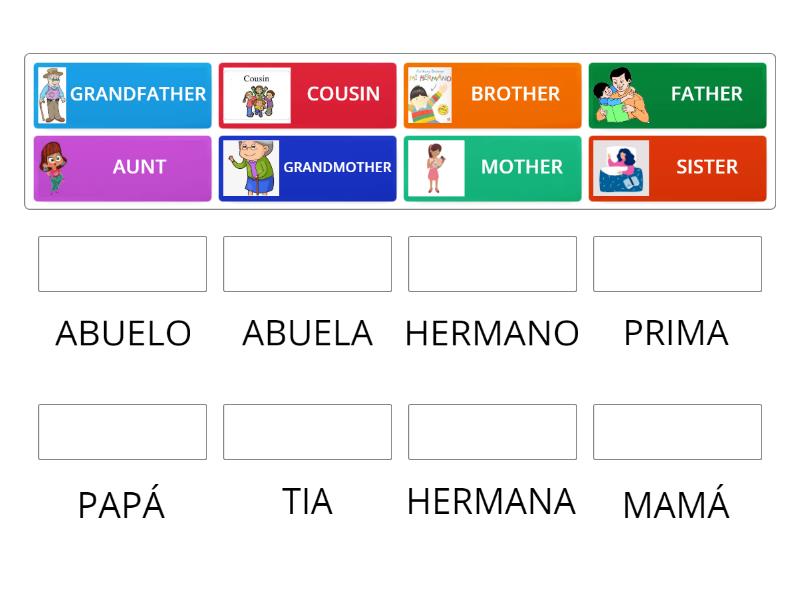800x600 pixels.
Task: Select the empty box above PRIMA
Action: coord(677,264)
